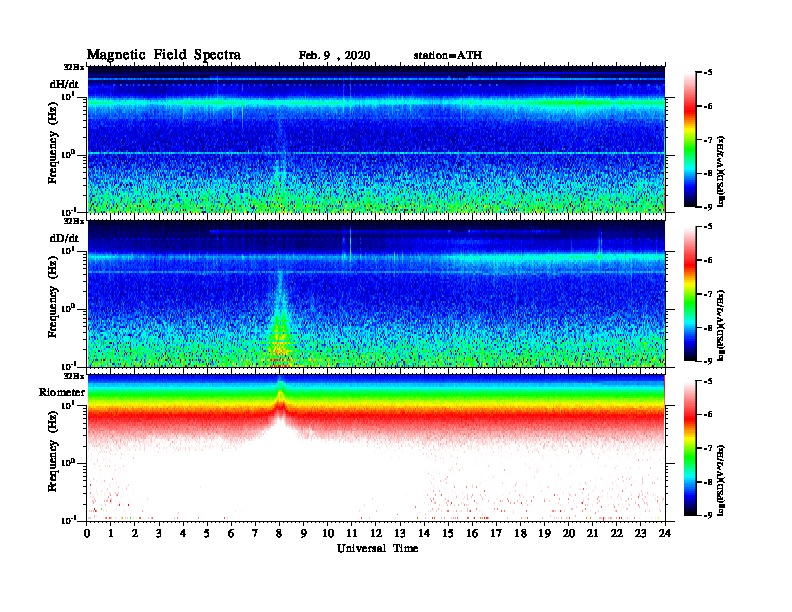
Task: Click the hour "5" tick label
Action: pyautogui.click(x=207, y=534)
